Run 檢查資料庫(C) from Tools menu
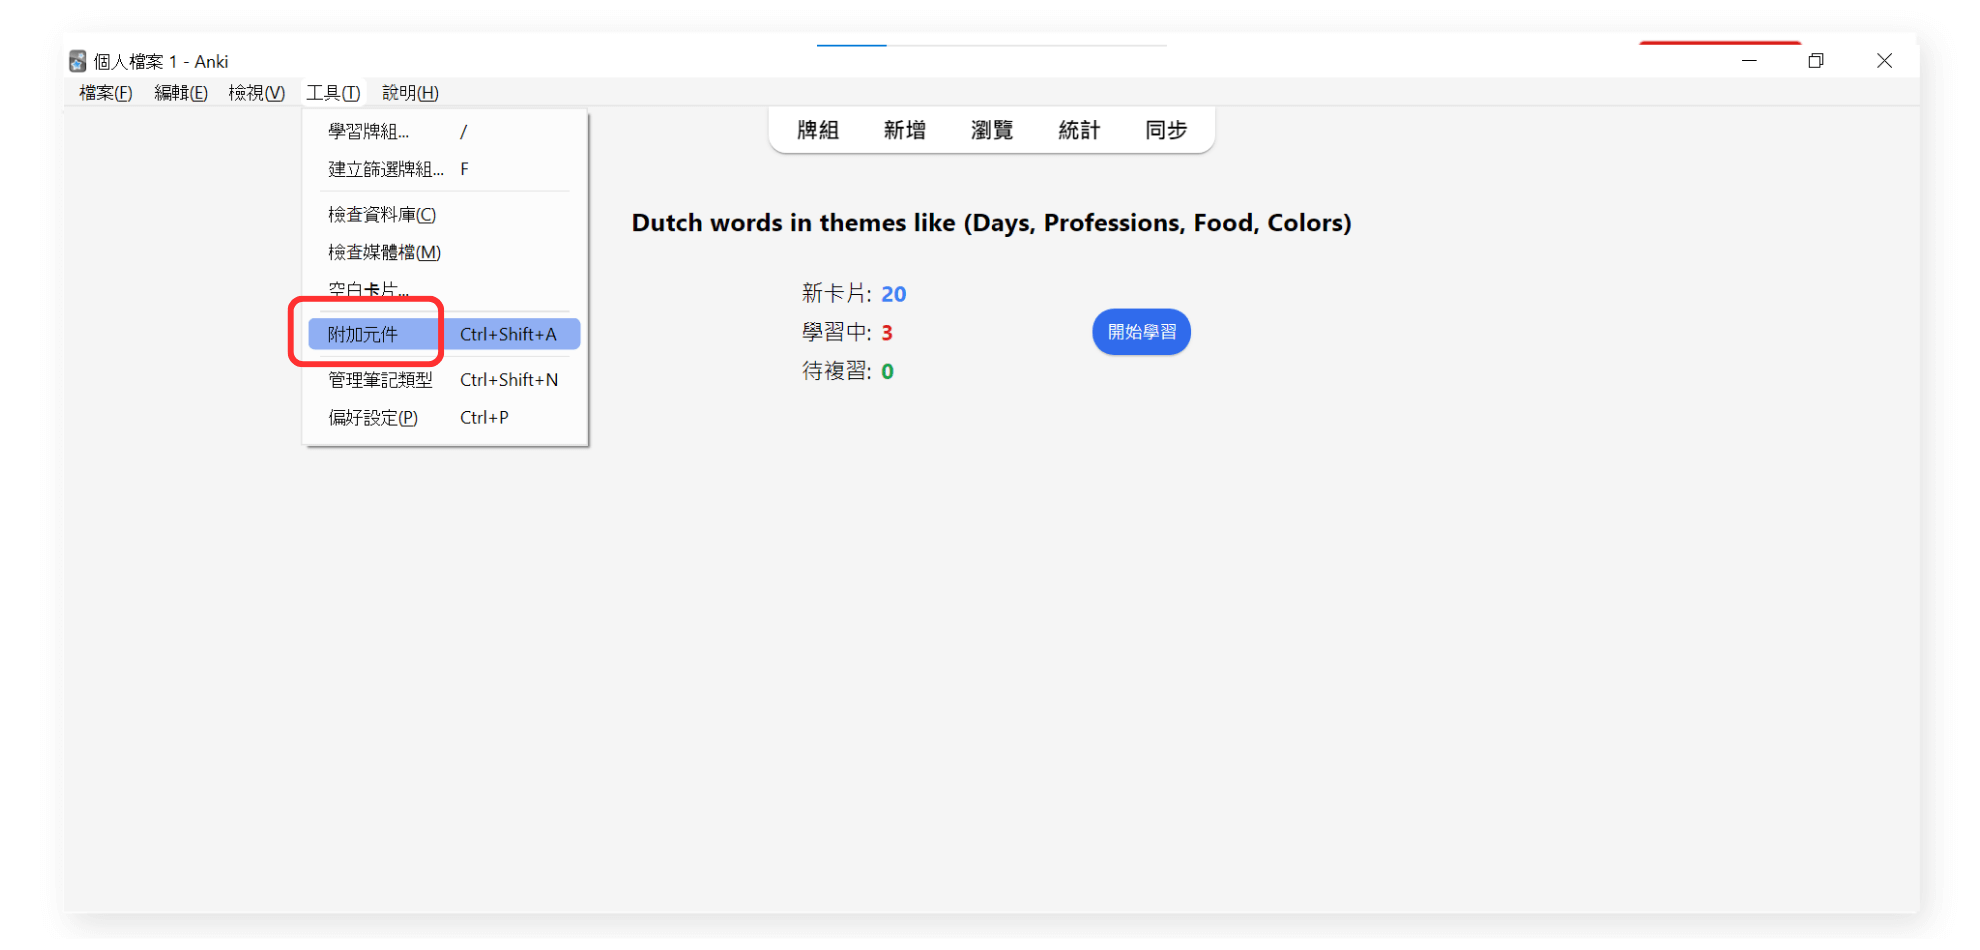This screenshot has height=950, width=1980. click(x=382, y=215)
